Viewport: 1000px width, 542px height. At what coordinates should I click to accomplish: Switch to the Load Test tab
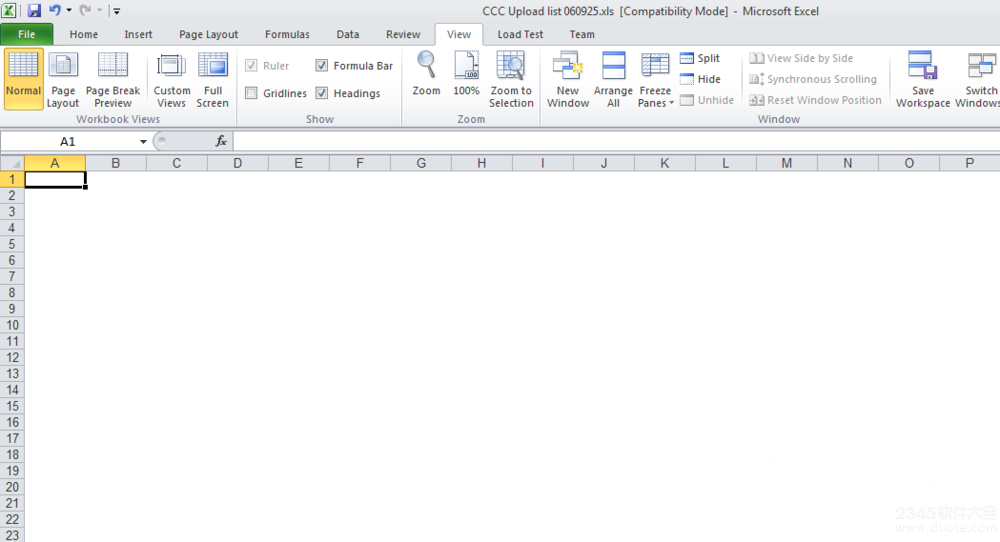click(x=520, y=34)
